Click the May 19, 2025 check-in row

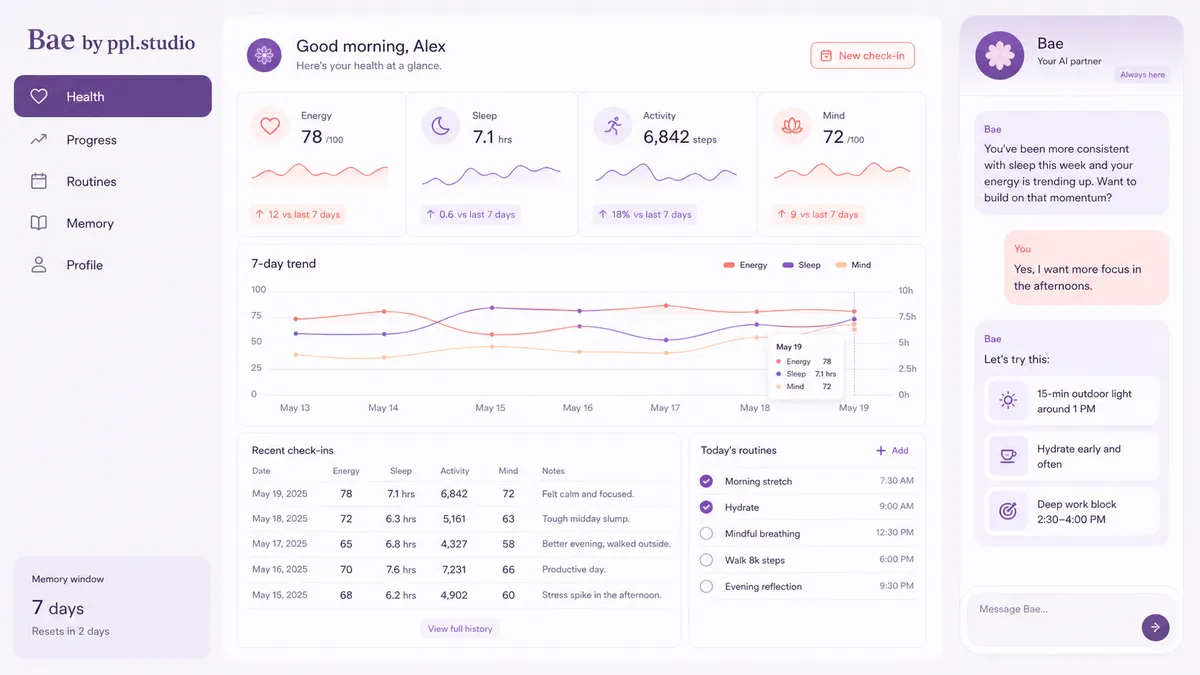coord(459,494)
